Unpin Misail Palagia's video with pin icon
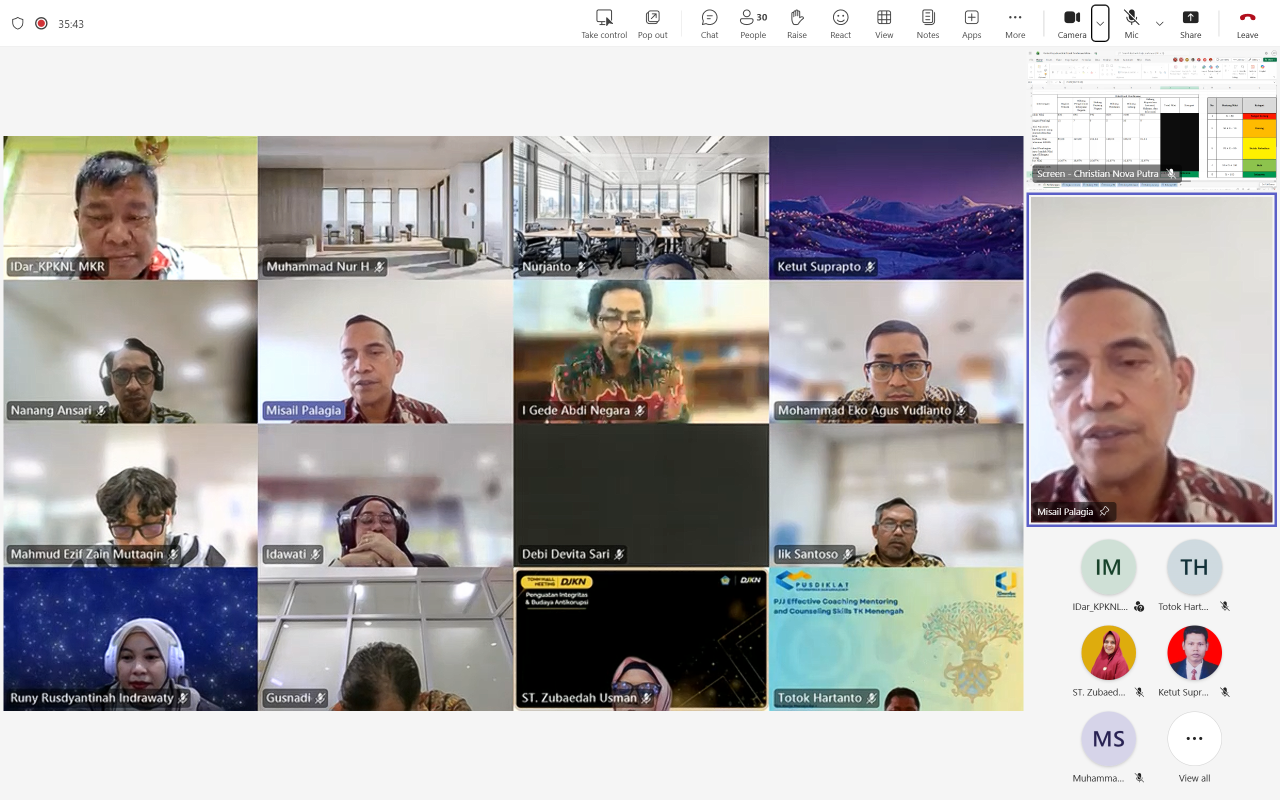This screenshot has height=800, width=1280. 1104,512
